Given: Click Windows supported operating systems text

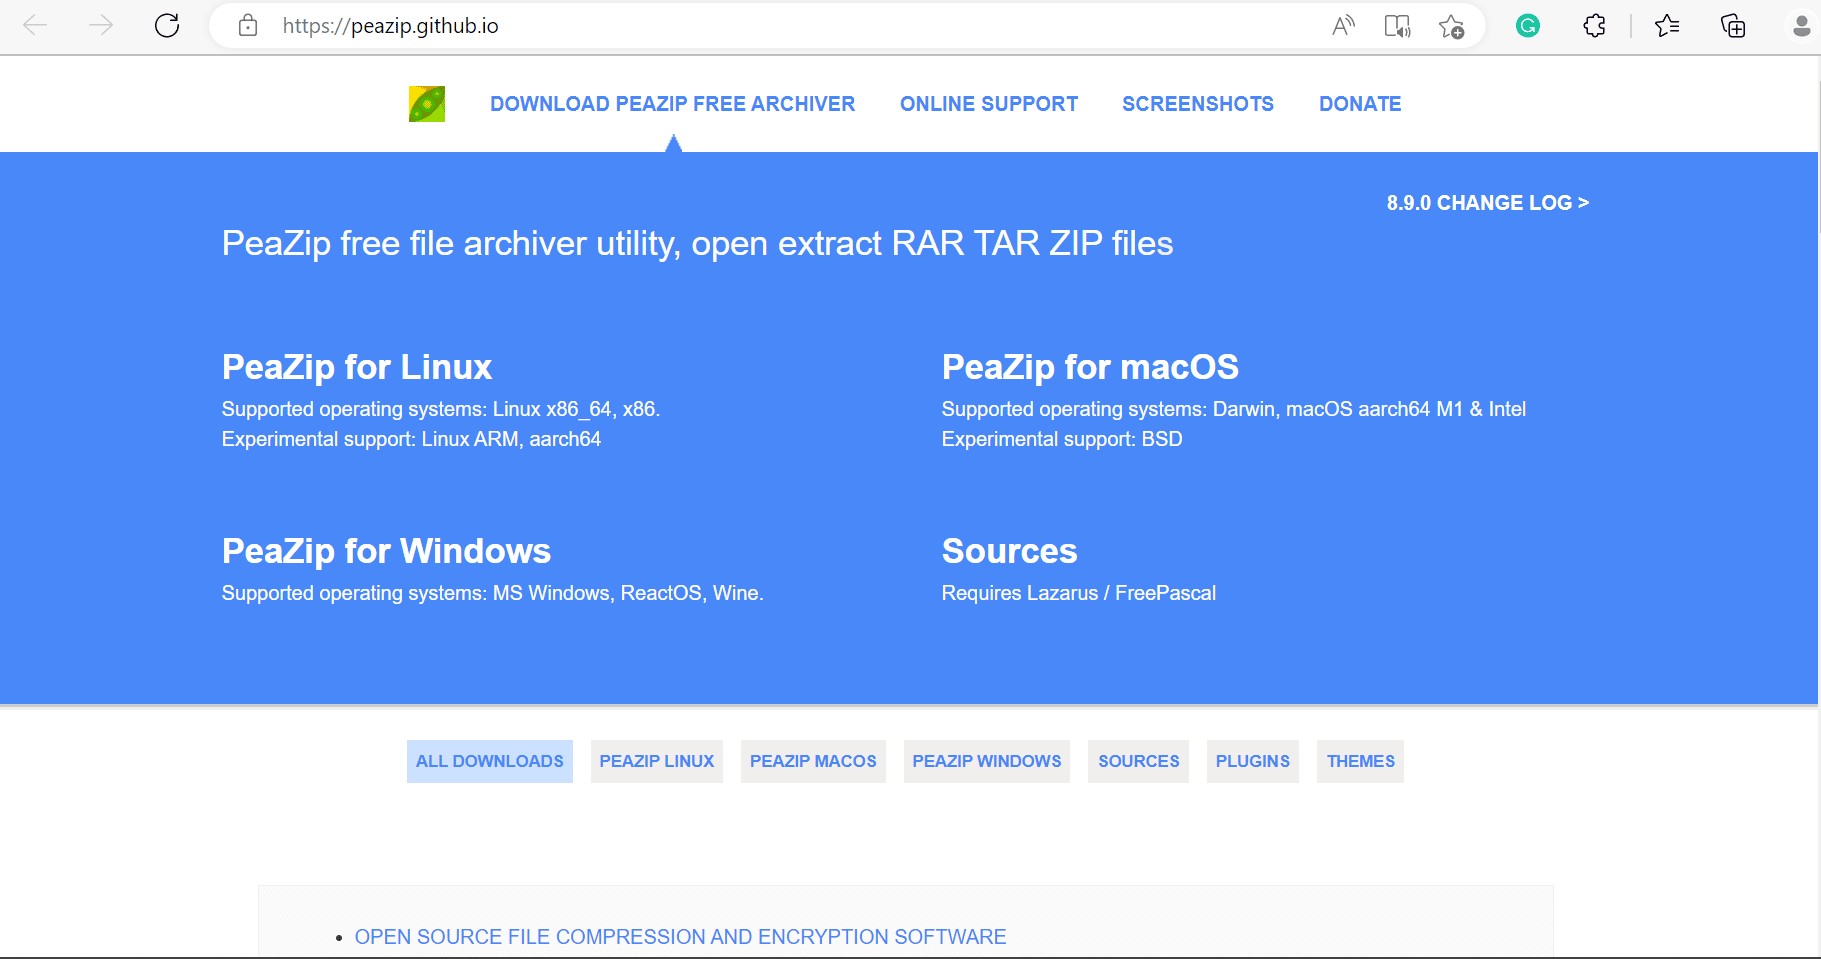Looking at the screenshot, I should (493, 593).
